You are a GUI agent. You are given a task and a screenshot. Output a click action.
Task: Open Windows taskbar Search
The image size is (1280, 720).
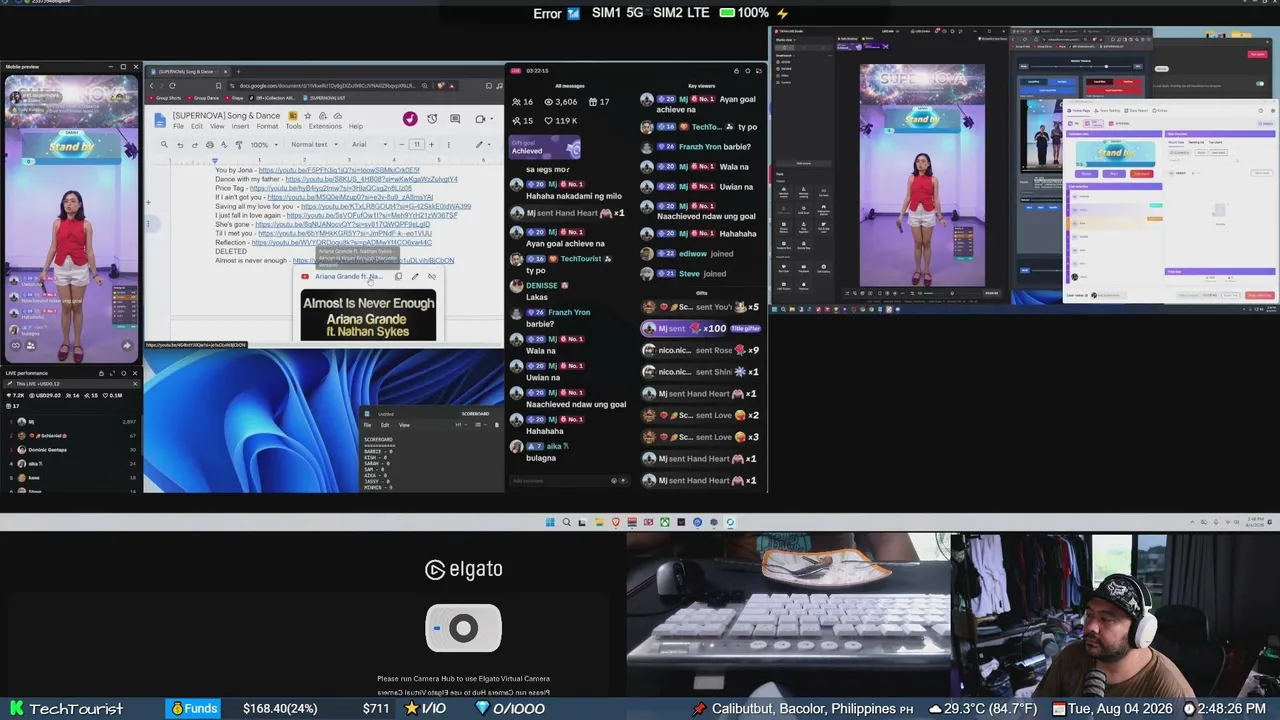click(x=566, y=522)
